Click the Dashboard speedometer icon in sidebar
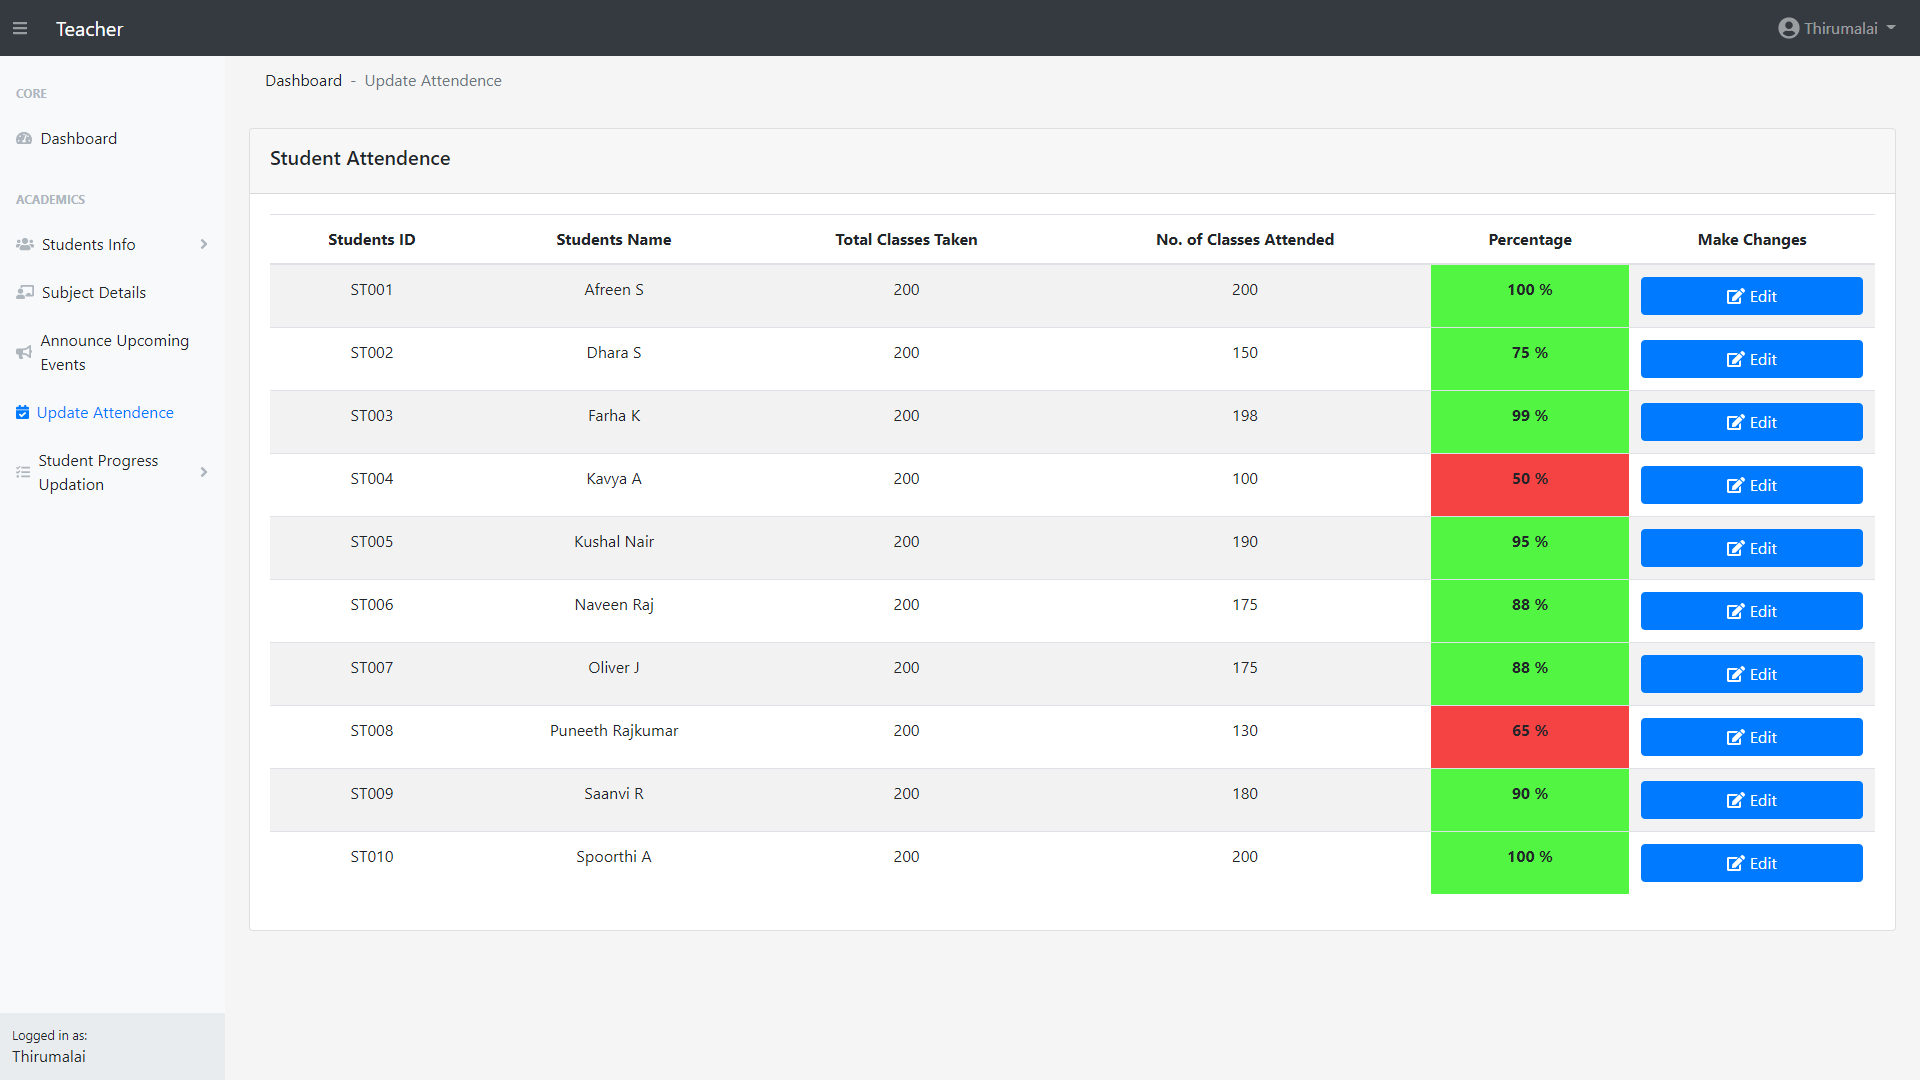The width and height of the screenshot is (1920, 1080). (24, 139)
